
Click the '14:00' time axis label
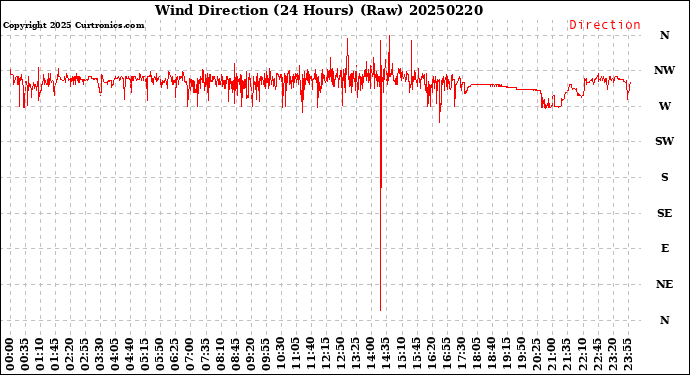(370, 355)
